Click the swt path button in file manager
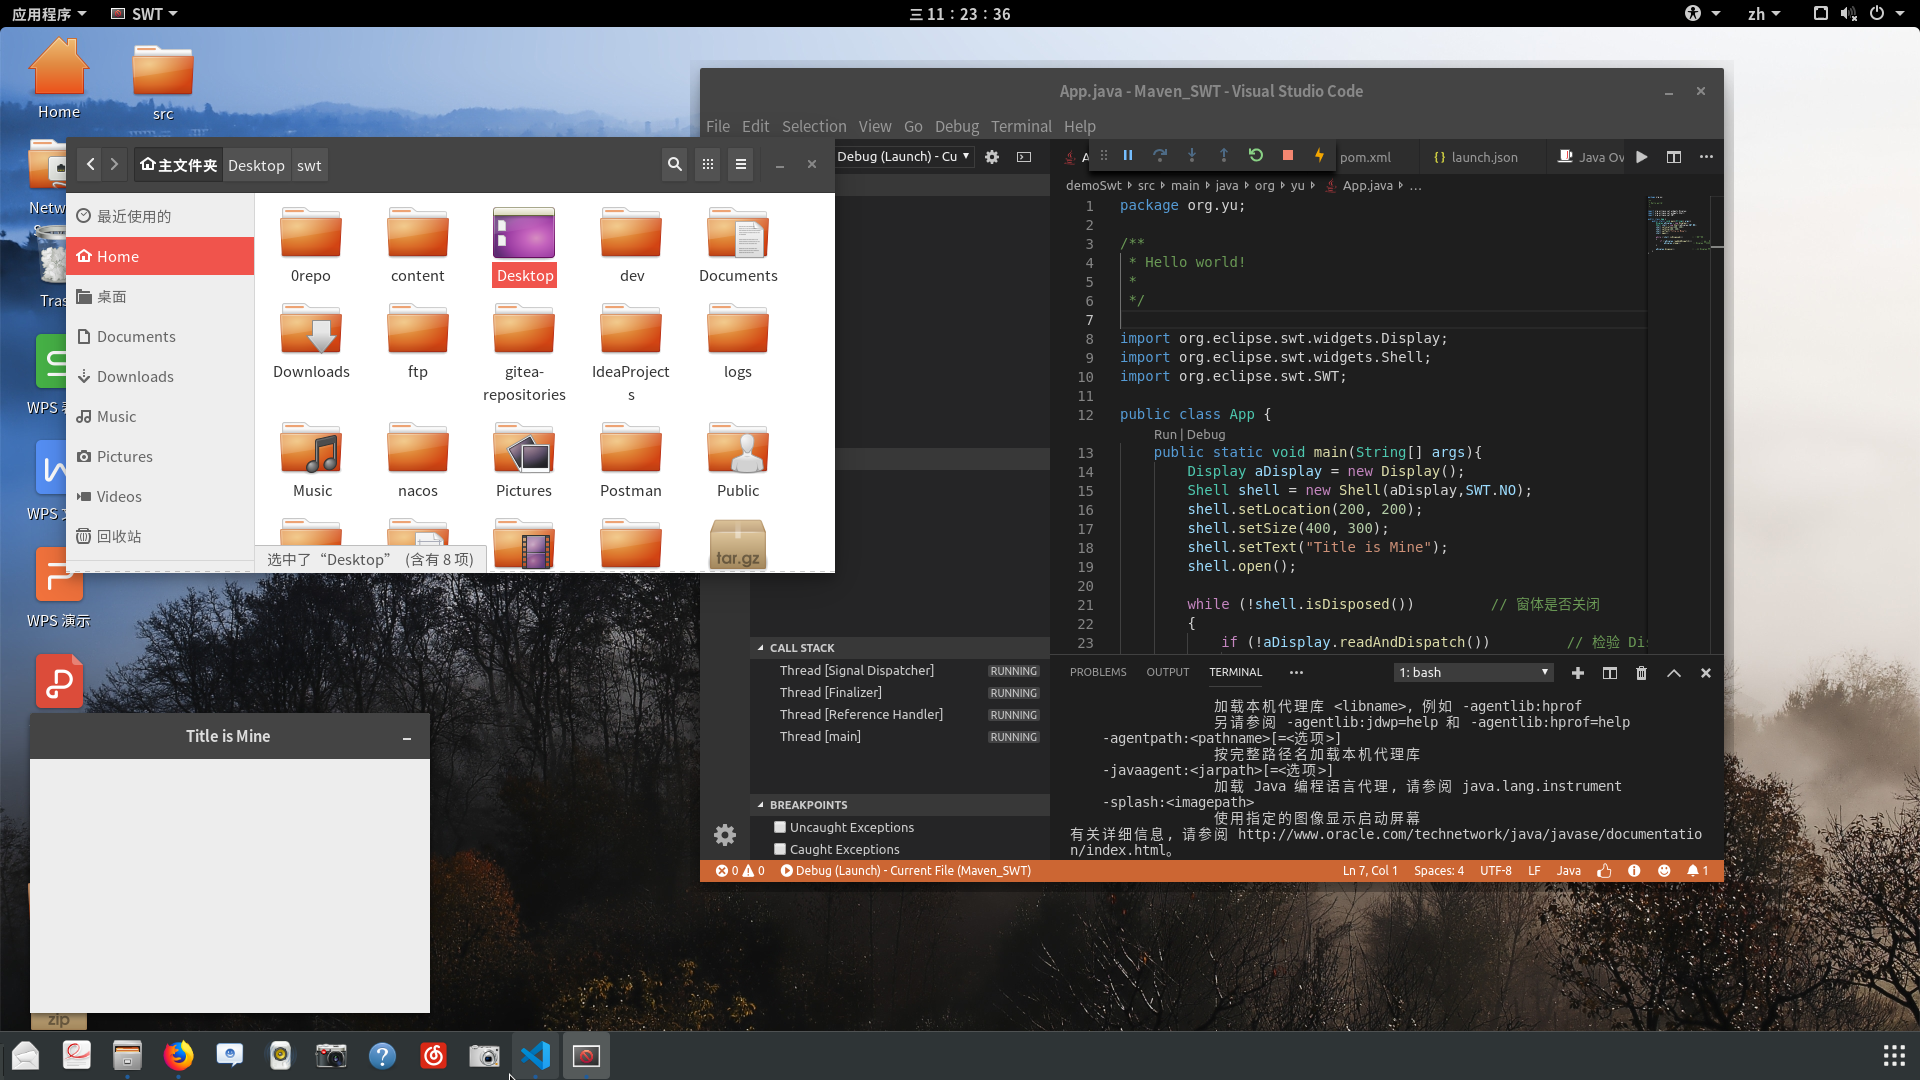Image resolution: width=1920 pixels, height=1080 pixels. 309,166
